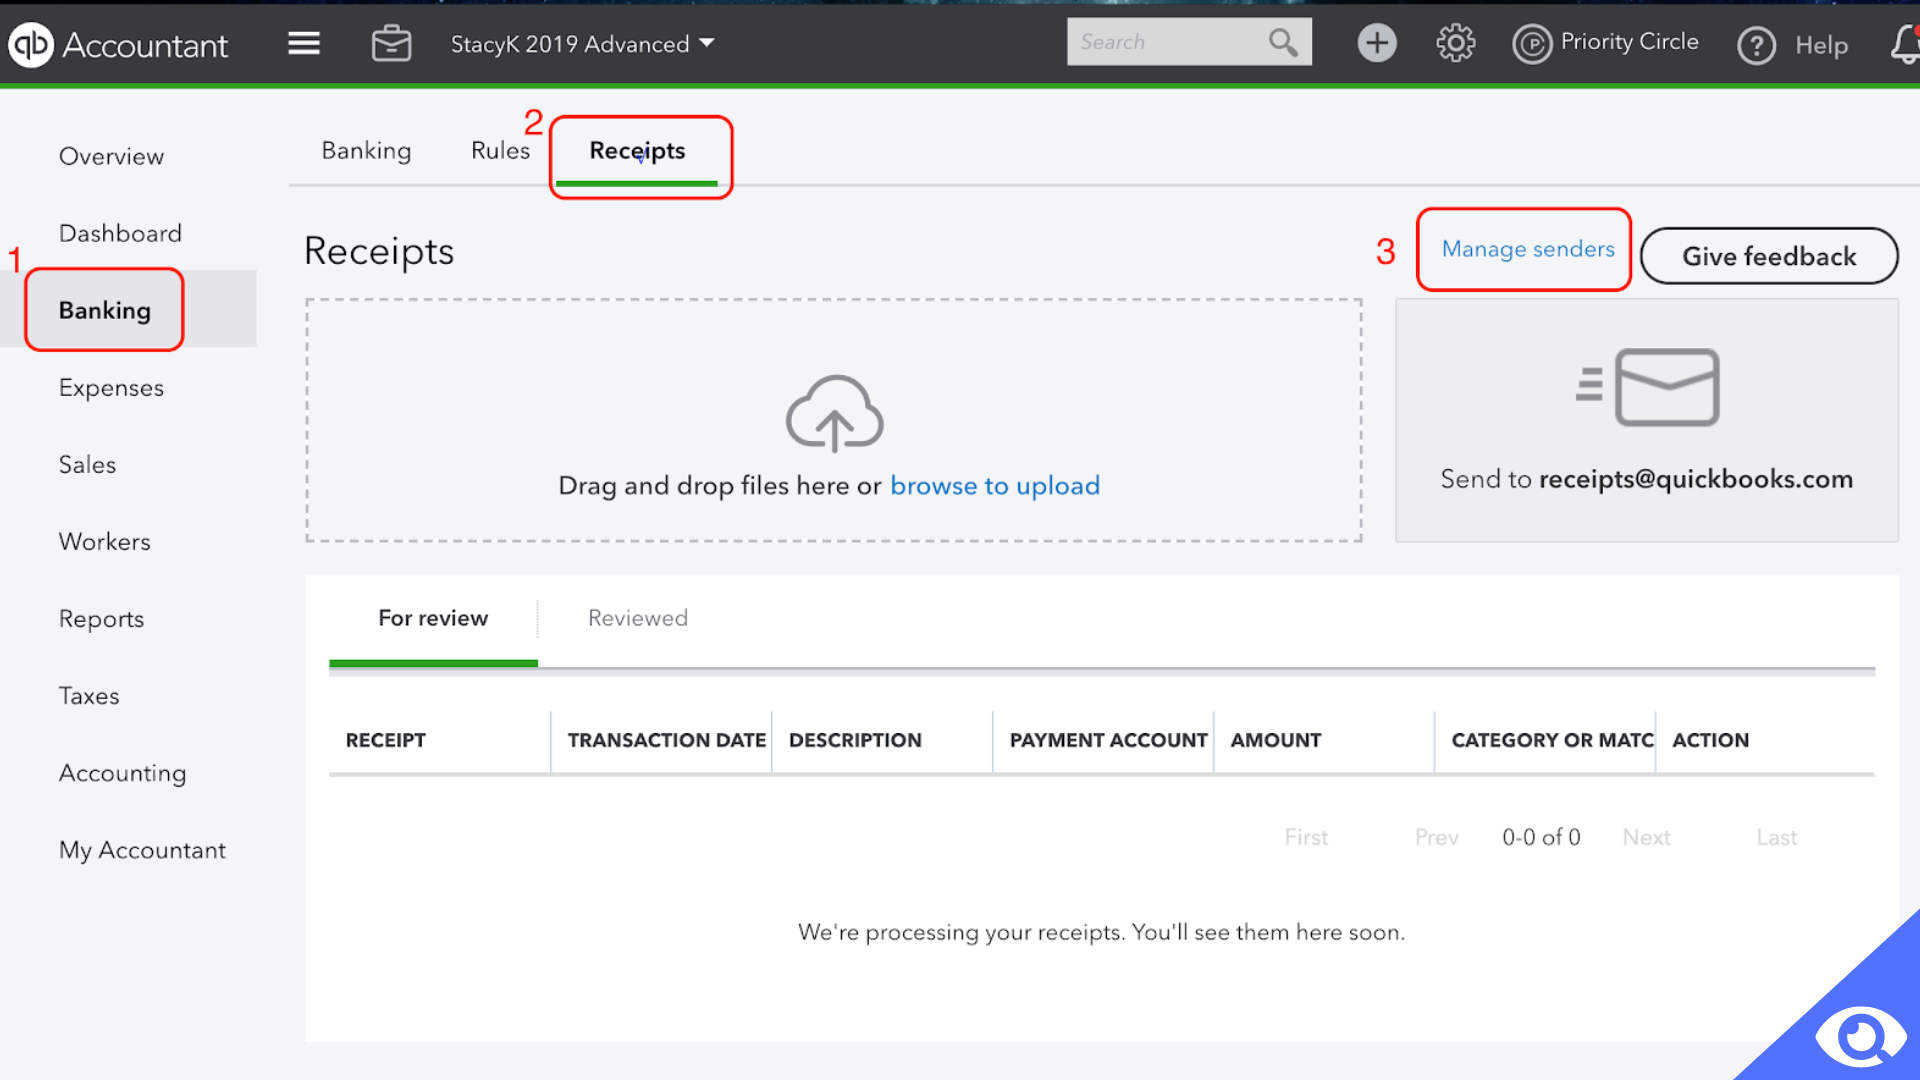The width and height of the screenshot is (1920, 1080).
Task: Click the eye icon in the corner
Action: [1860, 1037]
